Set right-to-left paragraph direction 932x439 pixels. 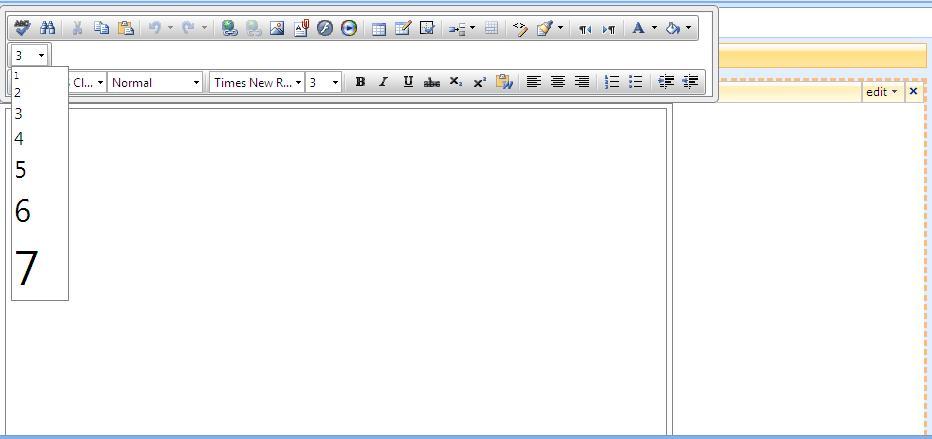pyautogui.click(x=585, y=29)
